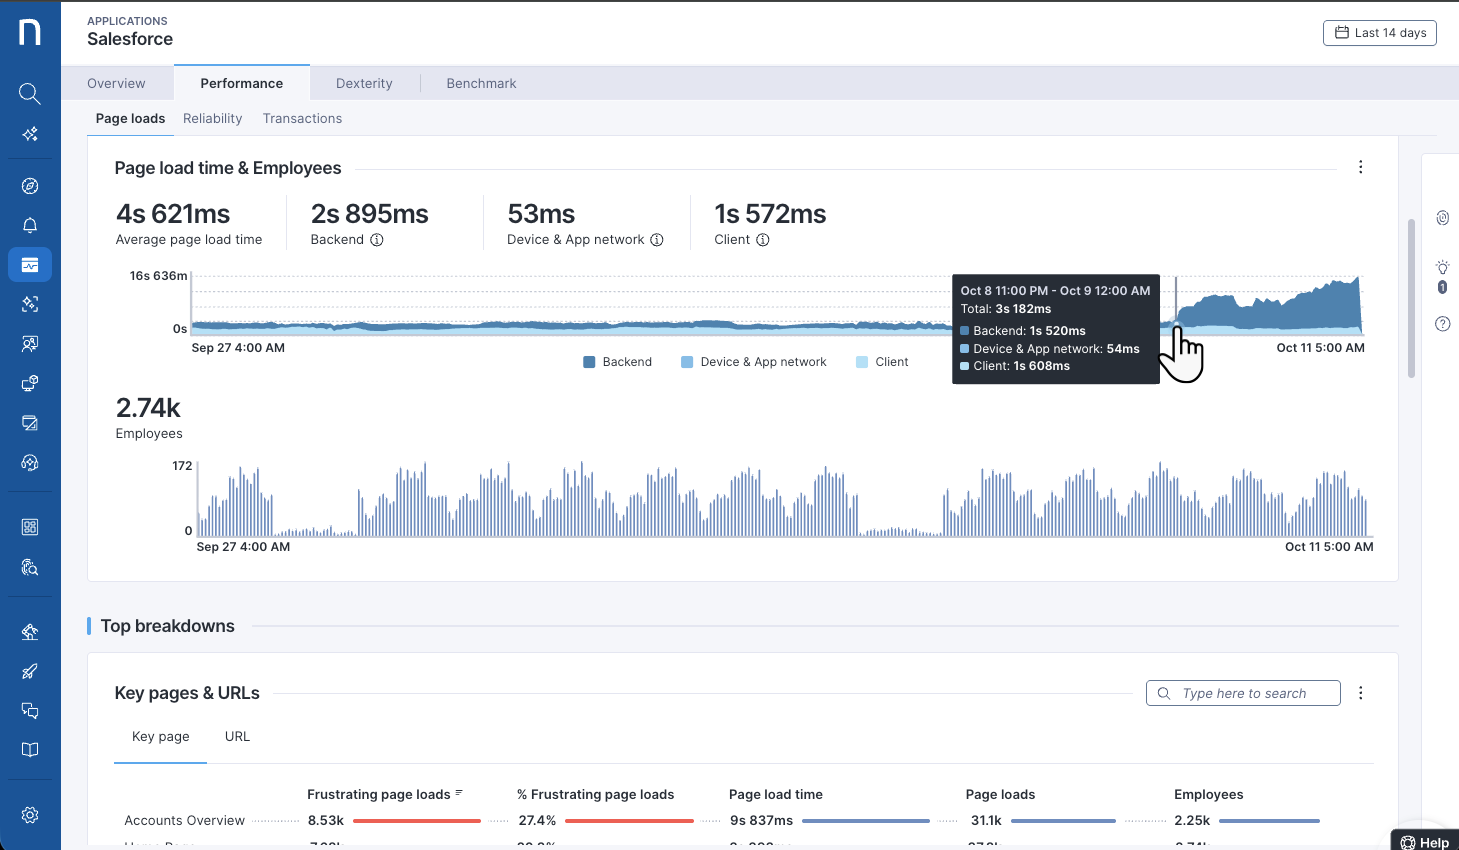Click the info icon next to Client
Image resolution: width=1459 pixels, height=850 pixels.
tap(763, 240)
